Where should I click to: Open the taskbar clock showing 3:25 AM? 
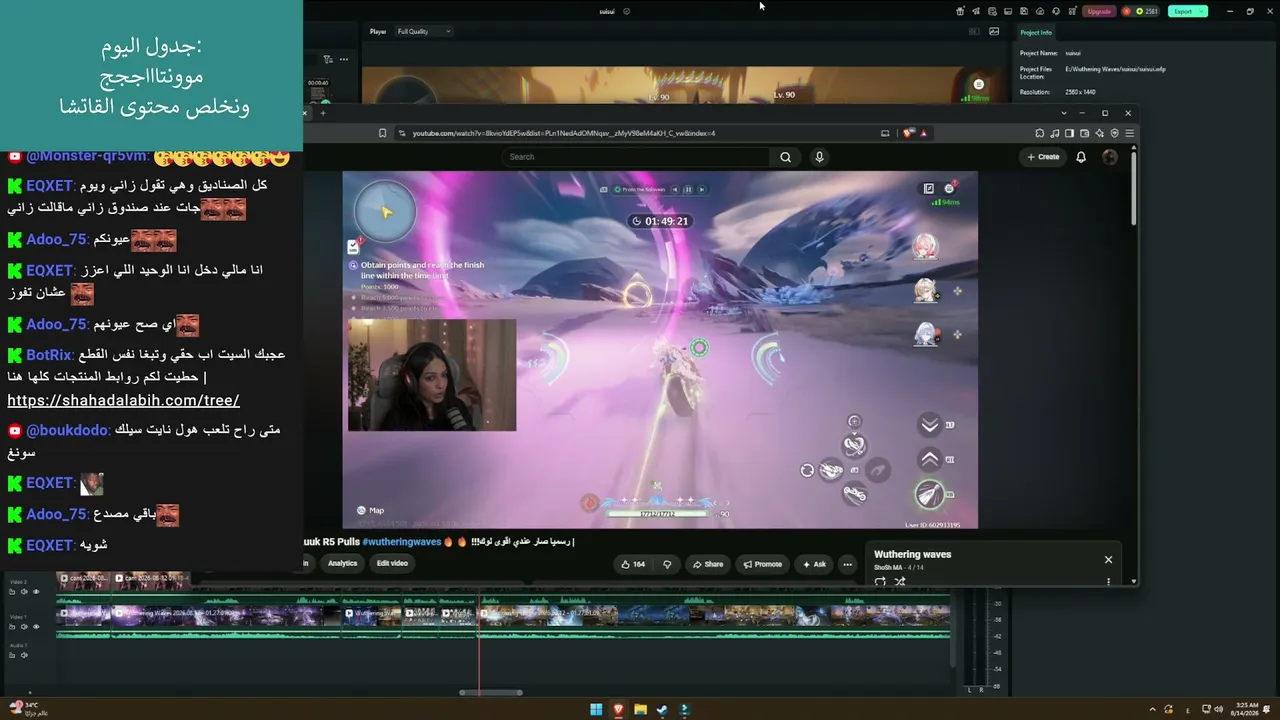point(1245,710)
